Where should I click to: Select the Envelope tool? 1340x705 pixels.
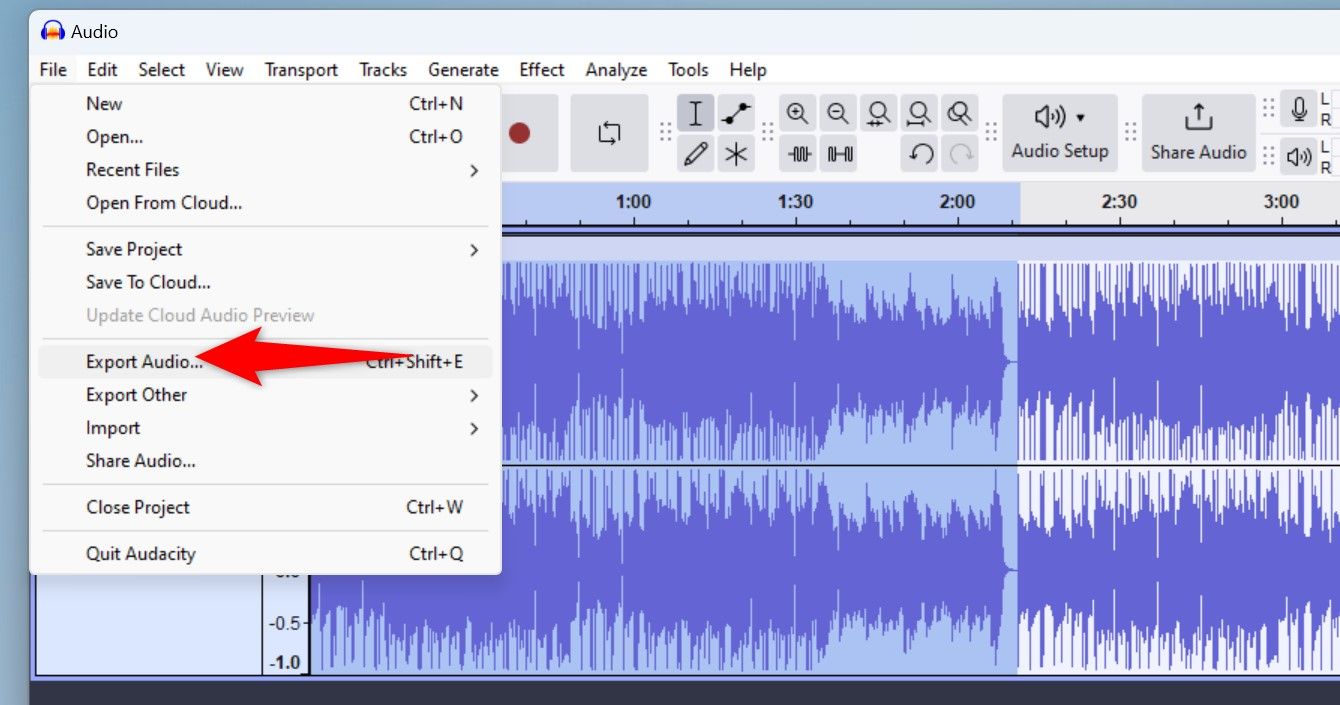pos(737,113)
